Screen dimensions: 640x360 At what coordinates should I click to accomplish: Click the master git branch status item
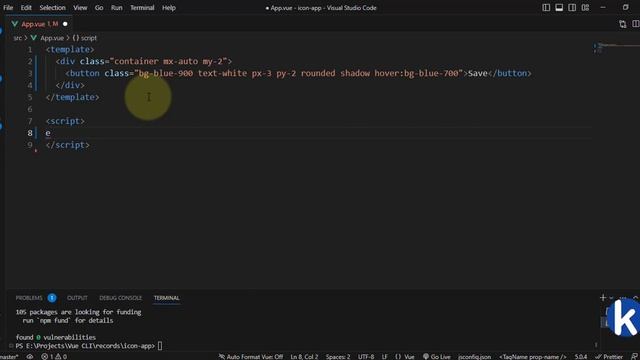[x=9, y=357]
